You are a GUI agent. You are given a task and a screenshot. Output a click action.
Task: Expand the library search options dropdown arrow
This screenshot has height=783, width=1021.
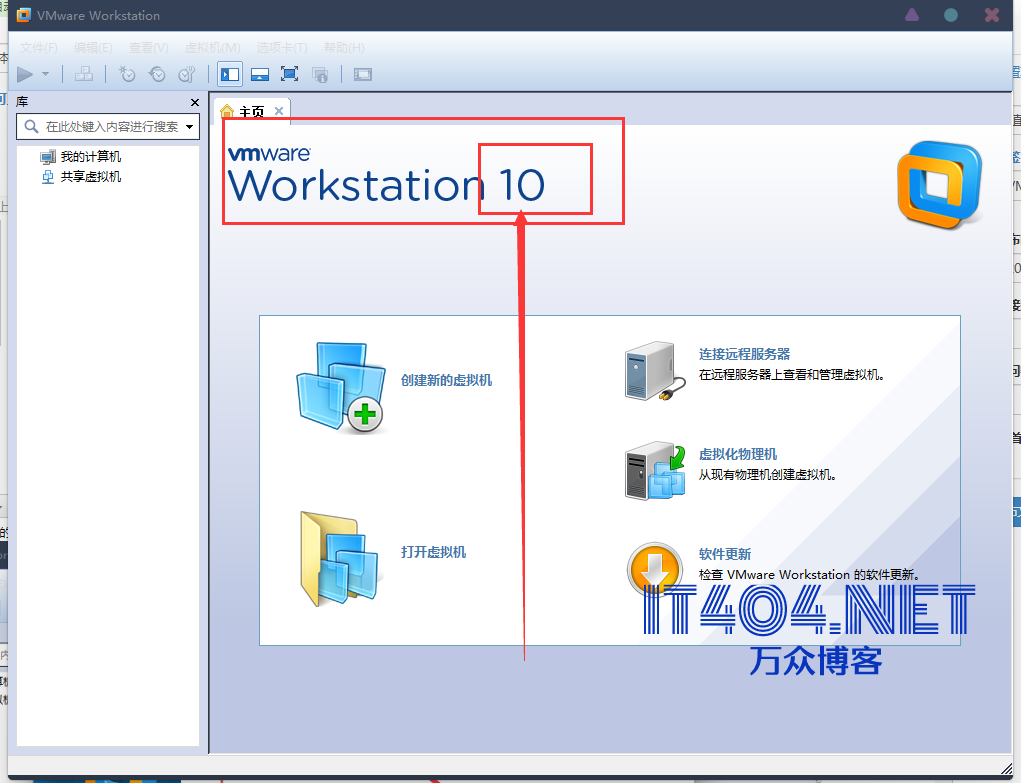coord(189,126)
